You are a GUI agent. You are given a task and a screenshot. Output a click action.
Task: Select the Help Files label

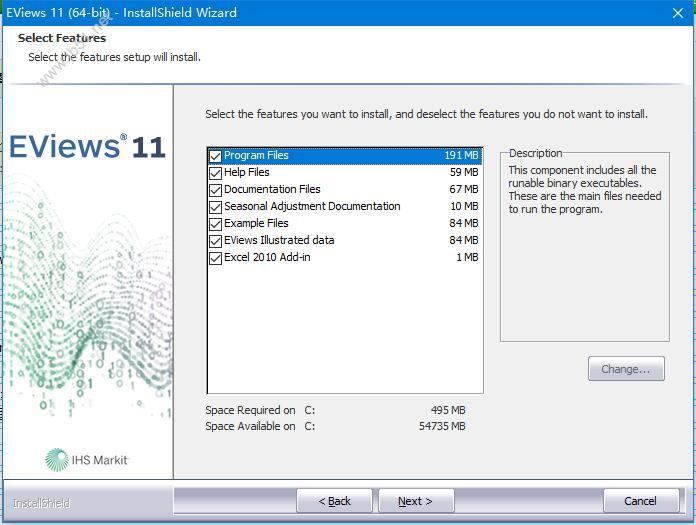(247, 172)
